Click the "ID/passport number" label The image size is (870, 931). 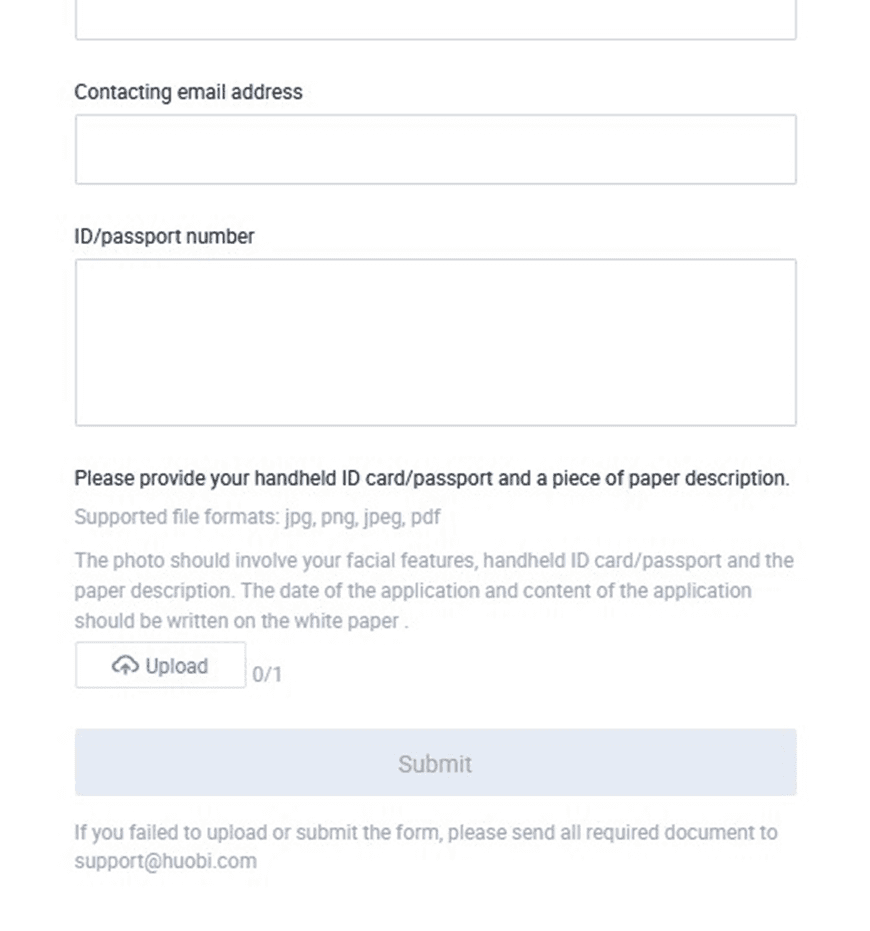click(164, 236)
